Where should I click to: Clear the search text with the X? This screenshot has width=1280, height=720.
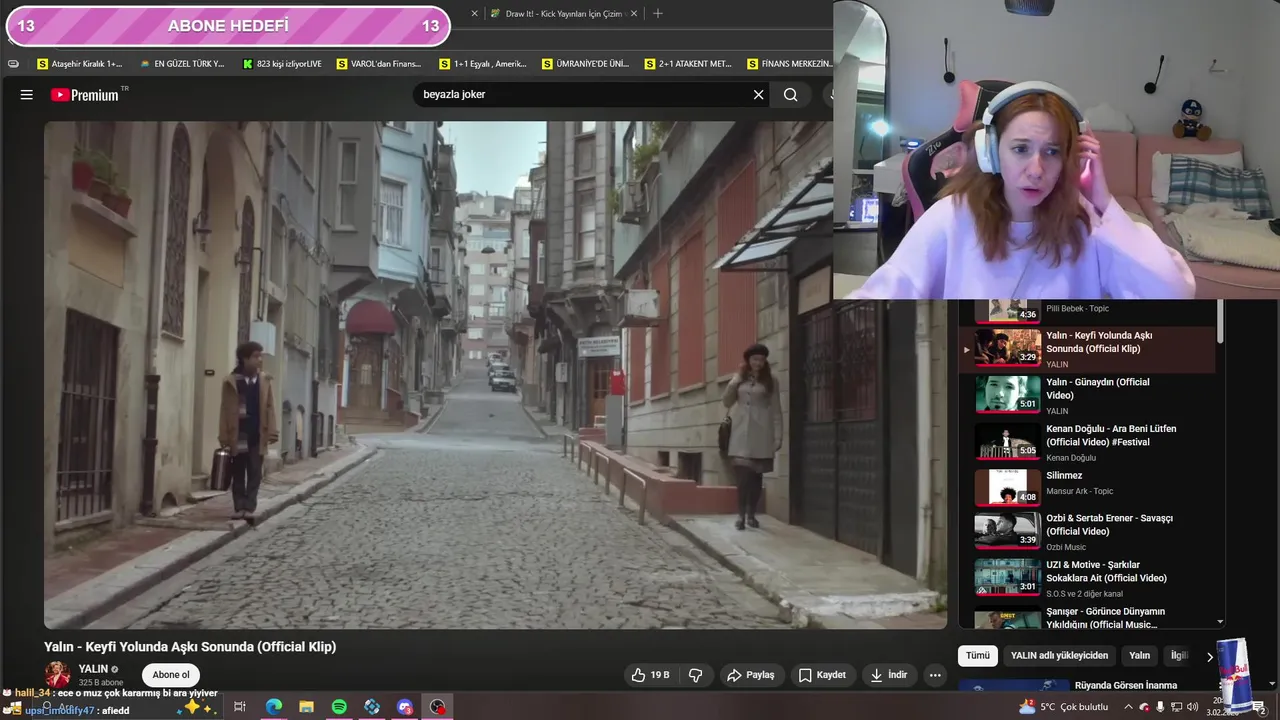[x=758, y=95]
